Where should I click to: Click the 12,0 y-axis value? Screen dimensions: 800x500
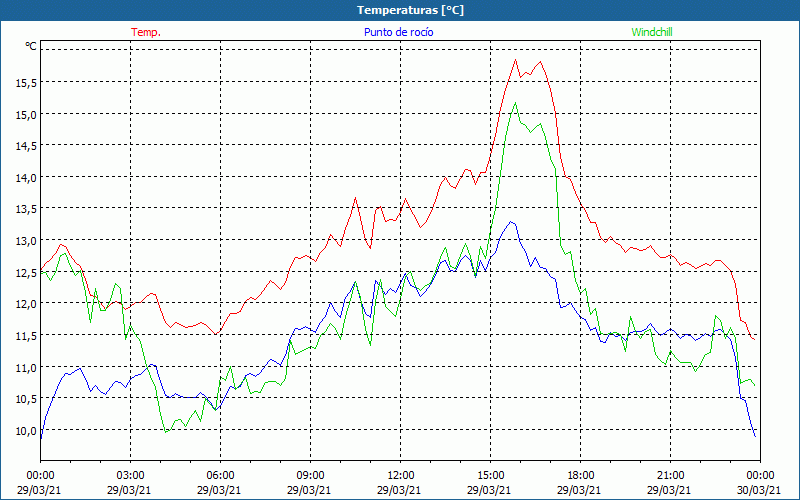[26, 304]
